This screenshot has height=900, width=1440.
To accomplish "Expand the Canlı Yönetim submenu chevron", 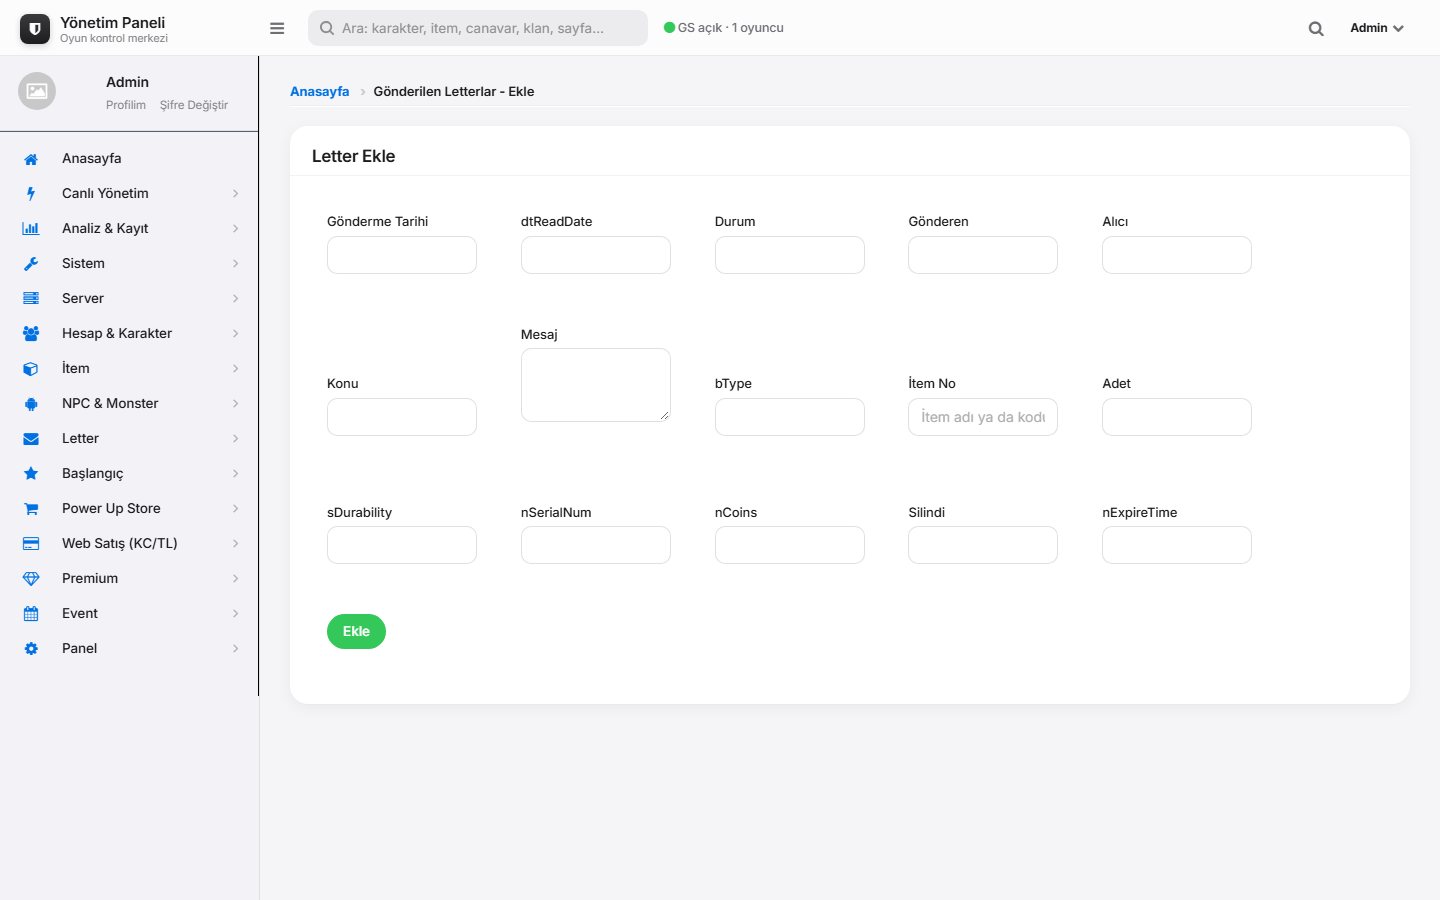I will [x=236, y=194].
